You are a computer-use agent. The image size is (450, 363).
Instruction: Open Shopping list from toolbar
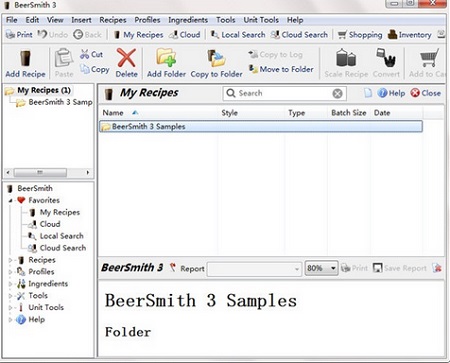pyautogui.click(x=360, y=35)
